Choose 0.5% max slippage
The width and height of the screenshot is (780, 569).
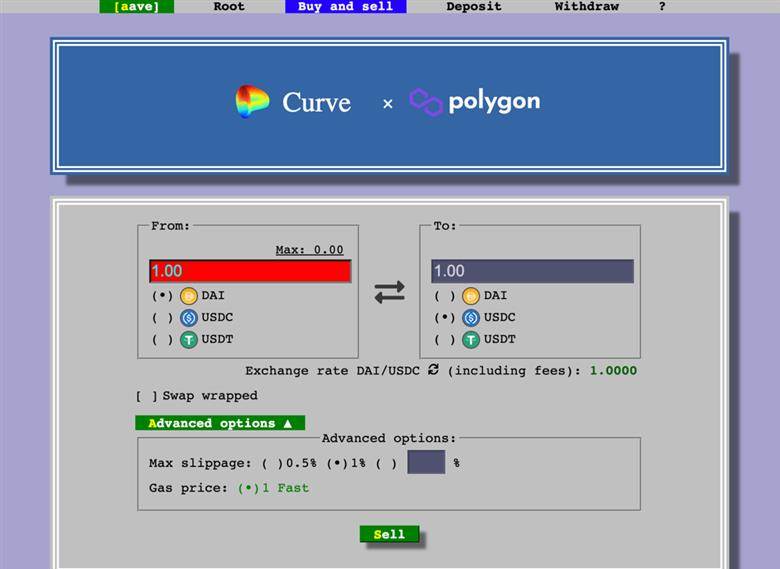(289, 463)
